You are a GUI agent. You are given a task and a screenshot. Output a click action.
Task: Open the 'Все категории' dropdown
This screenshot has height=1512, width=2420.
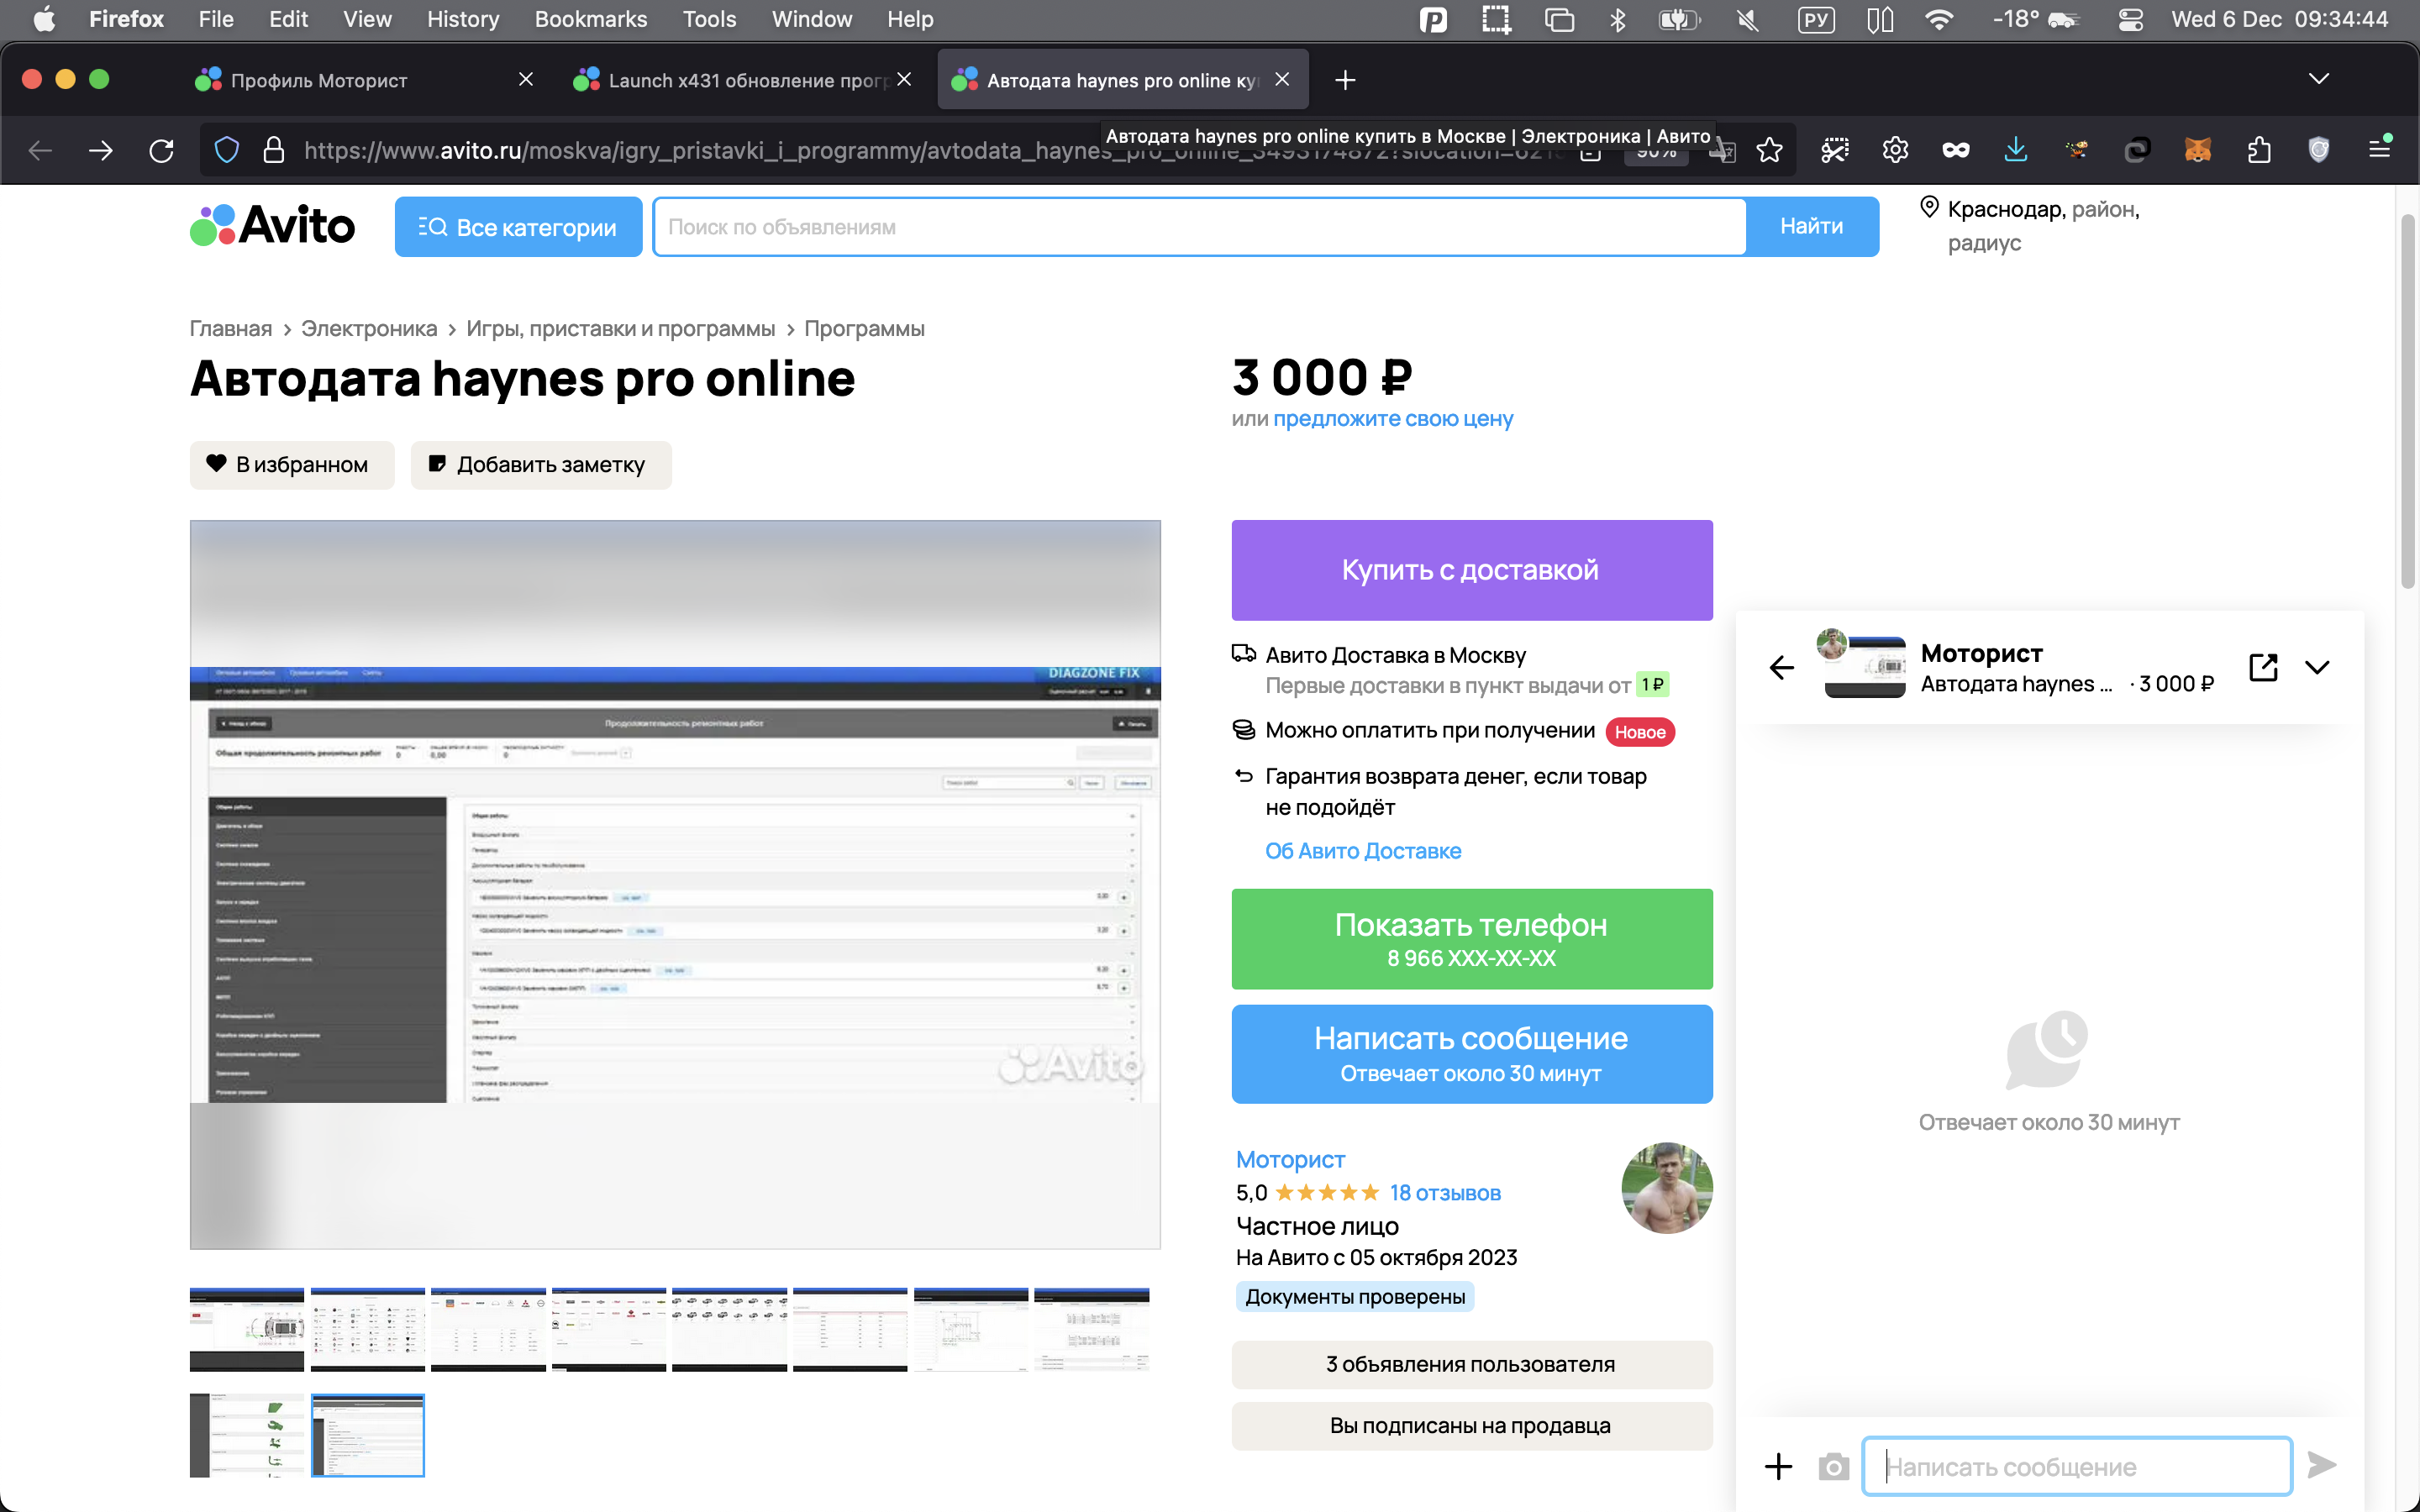coord(518,227)
